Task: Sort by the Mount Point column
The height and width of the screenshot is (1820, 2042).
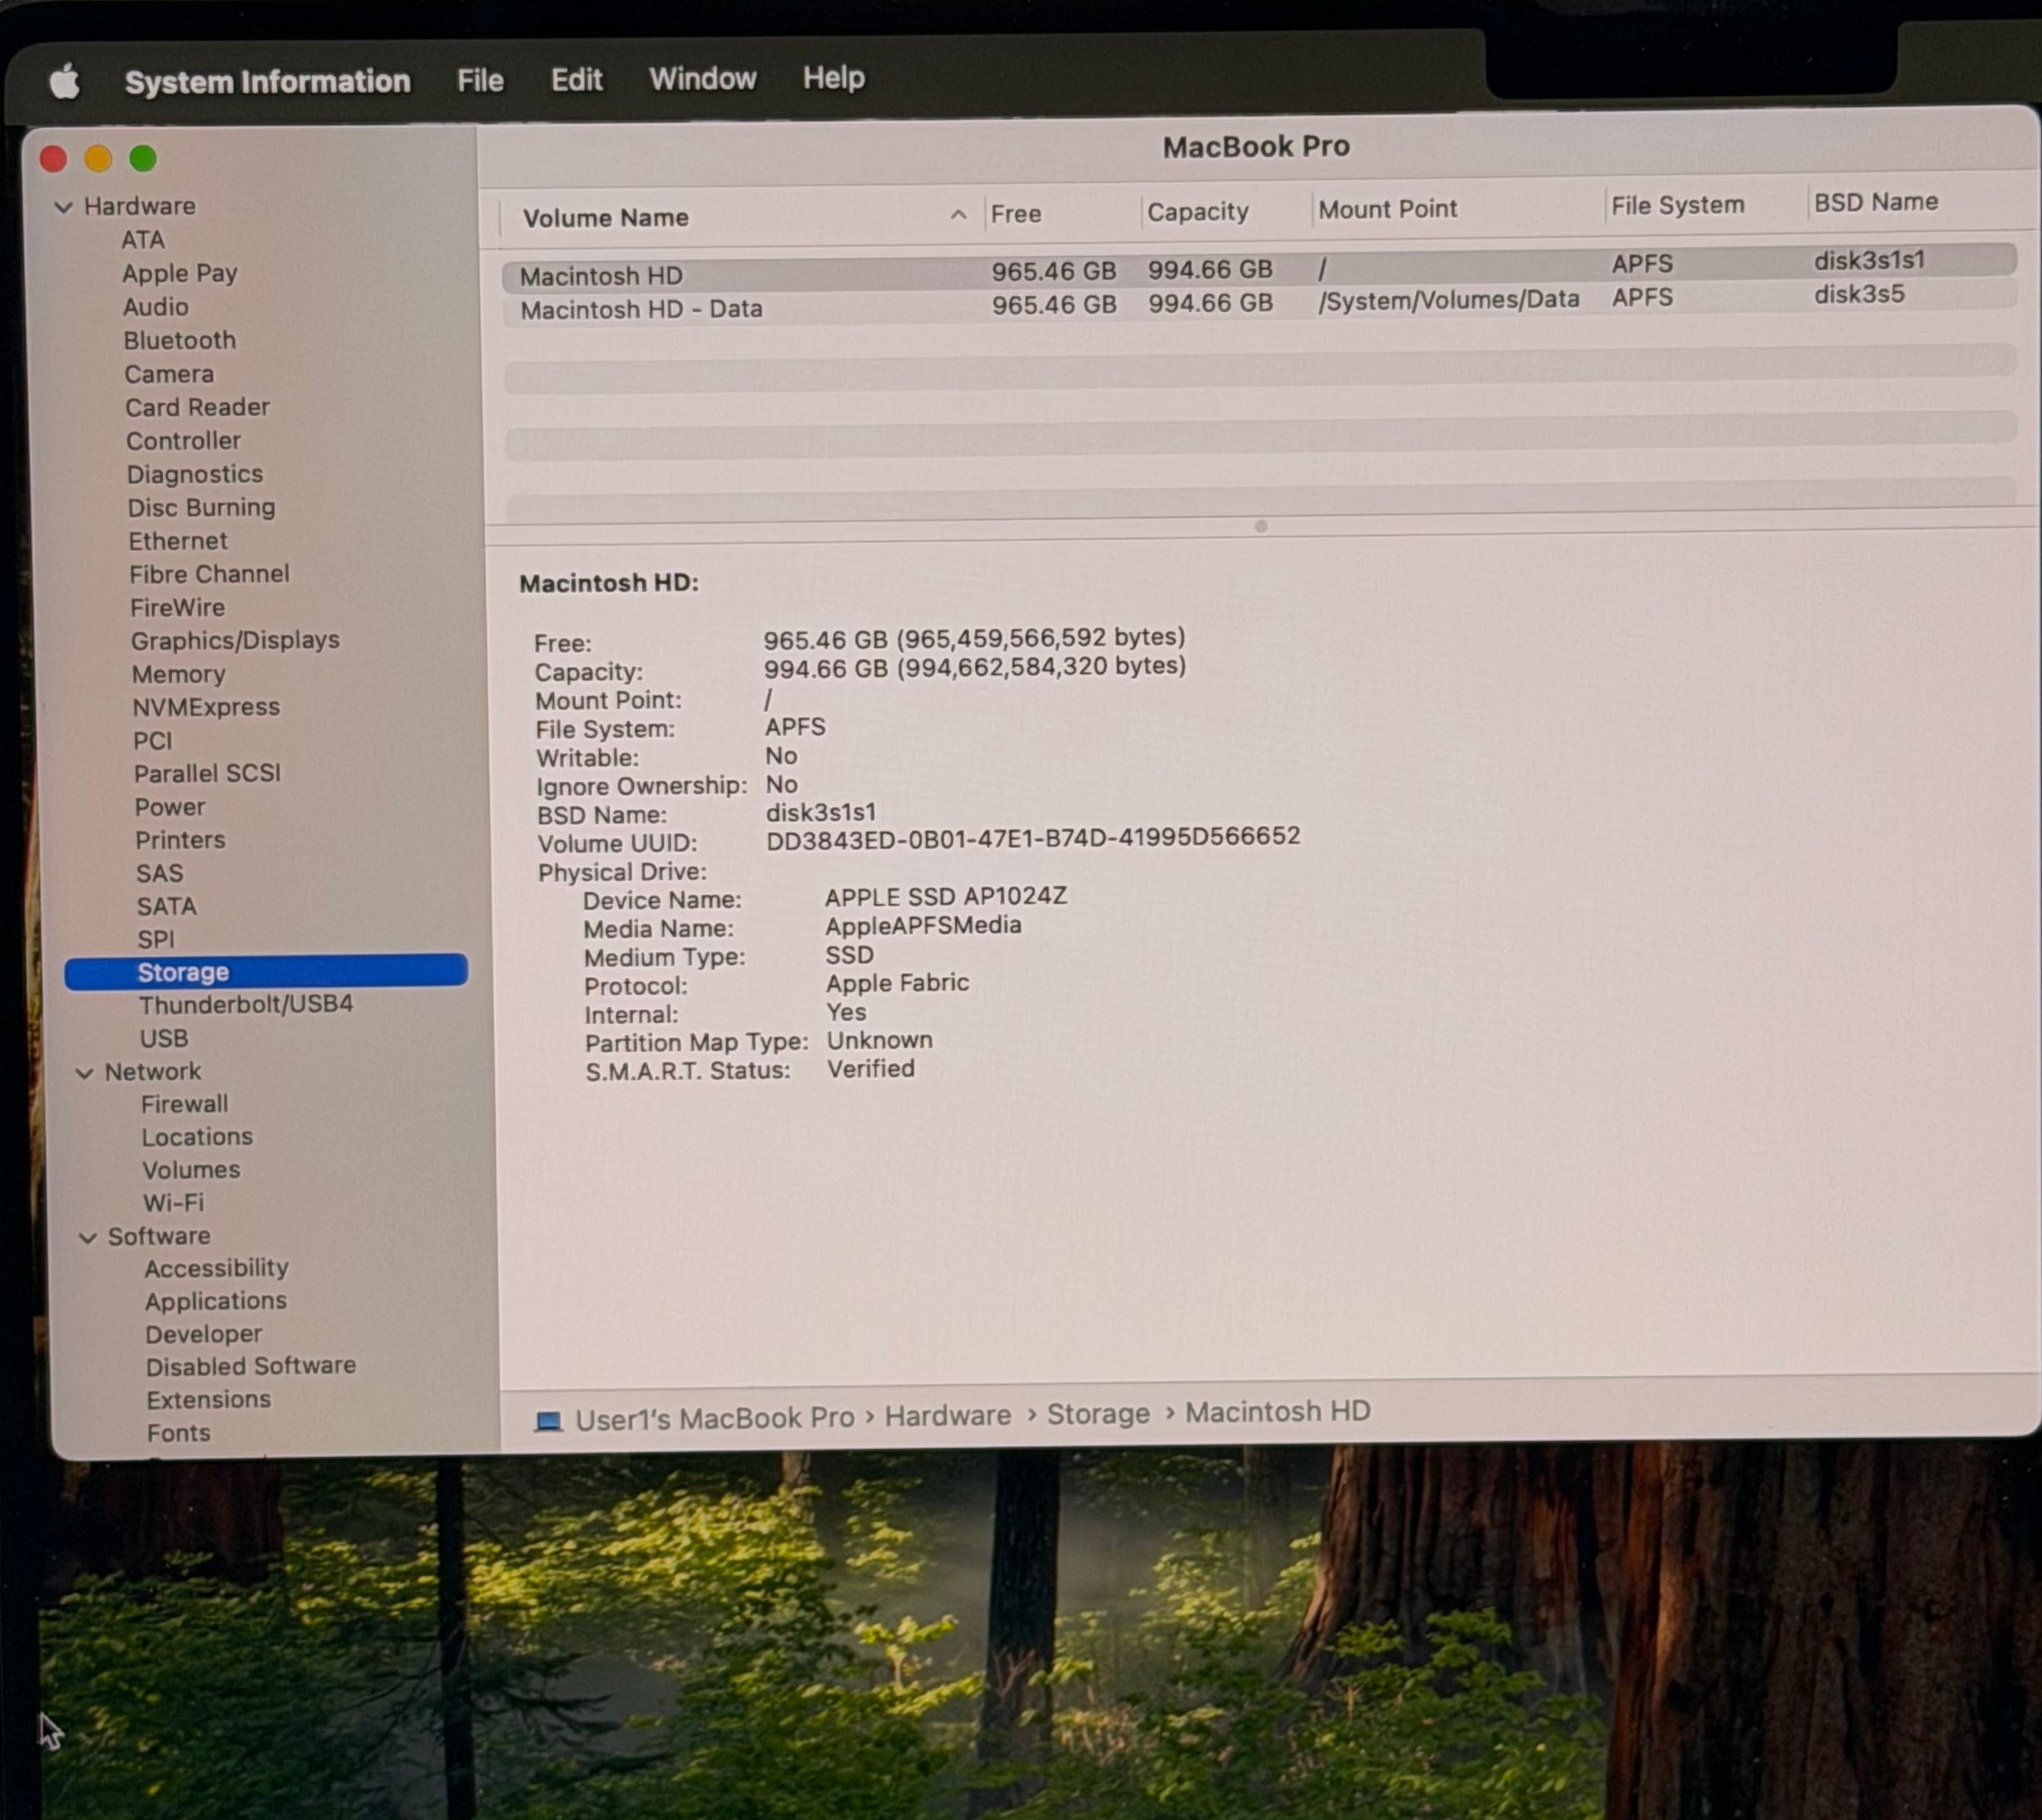Action: click(x=1387, y=209)
